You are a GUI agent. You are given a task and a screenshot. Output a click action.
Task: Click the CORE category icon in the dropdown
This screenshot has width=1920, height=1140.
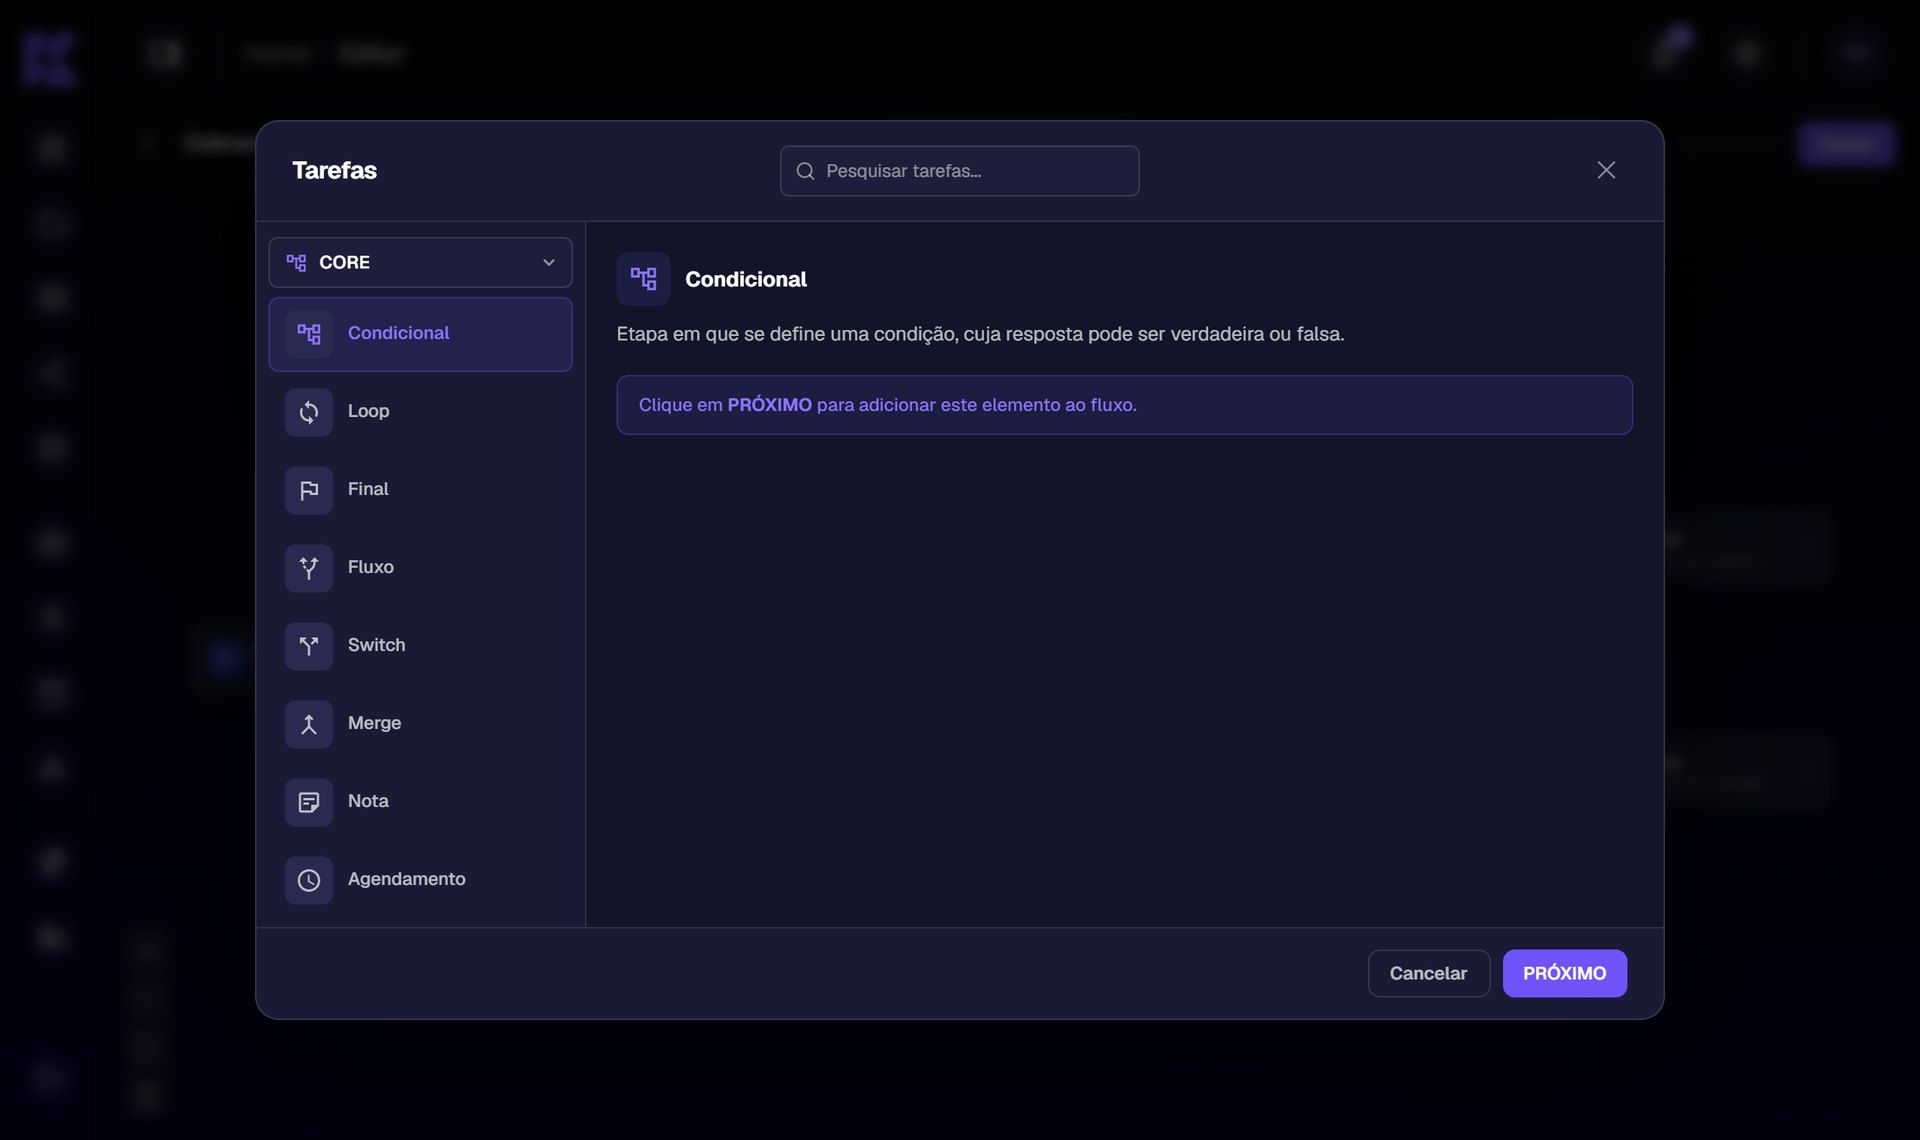point(296,262)
